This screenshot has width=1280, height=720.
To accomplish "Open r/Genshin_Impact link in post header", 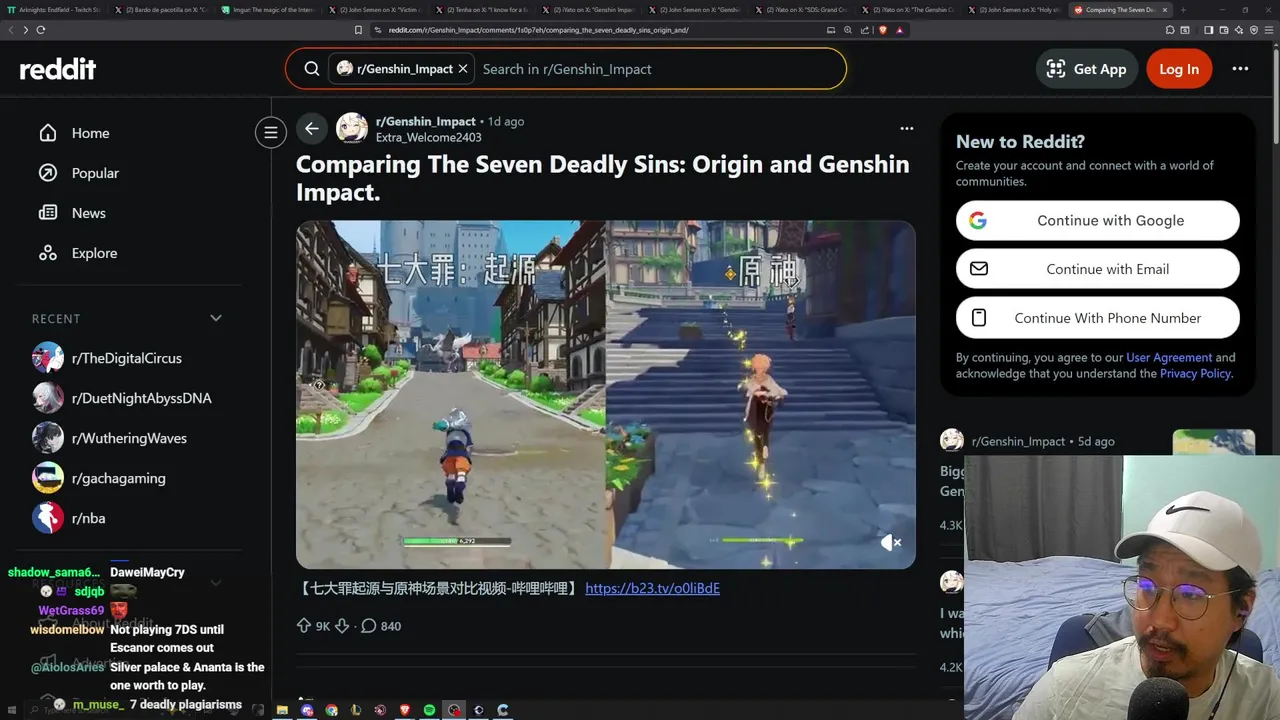I will (426, 121).
